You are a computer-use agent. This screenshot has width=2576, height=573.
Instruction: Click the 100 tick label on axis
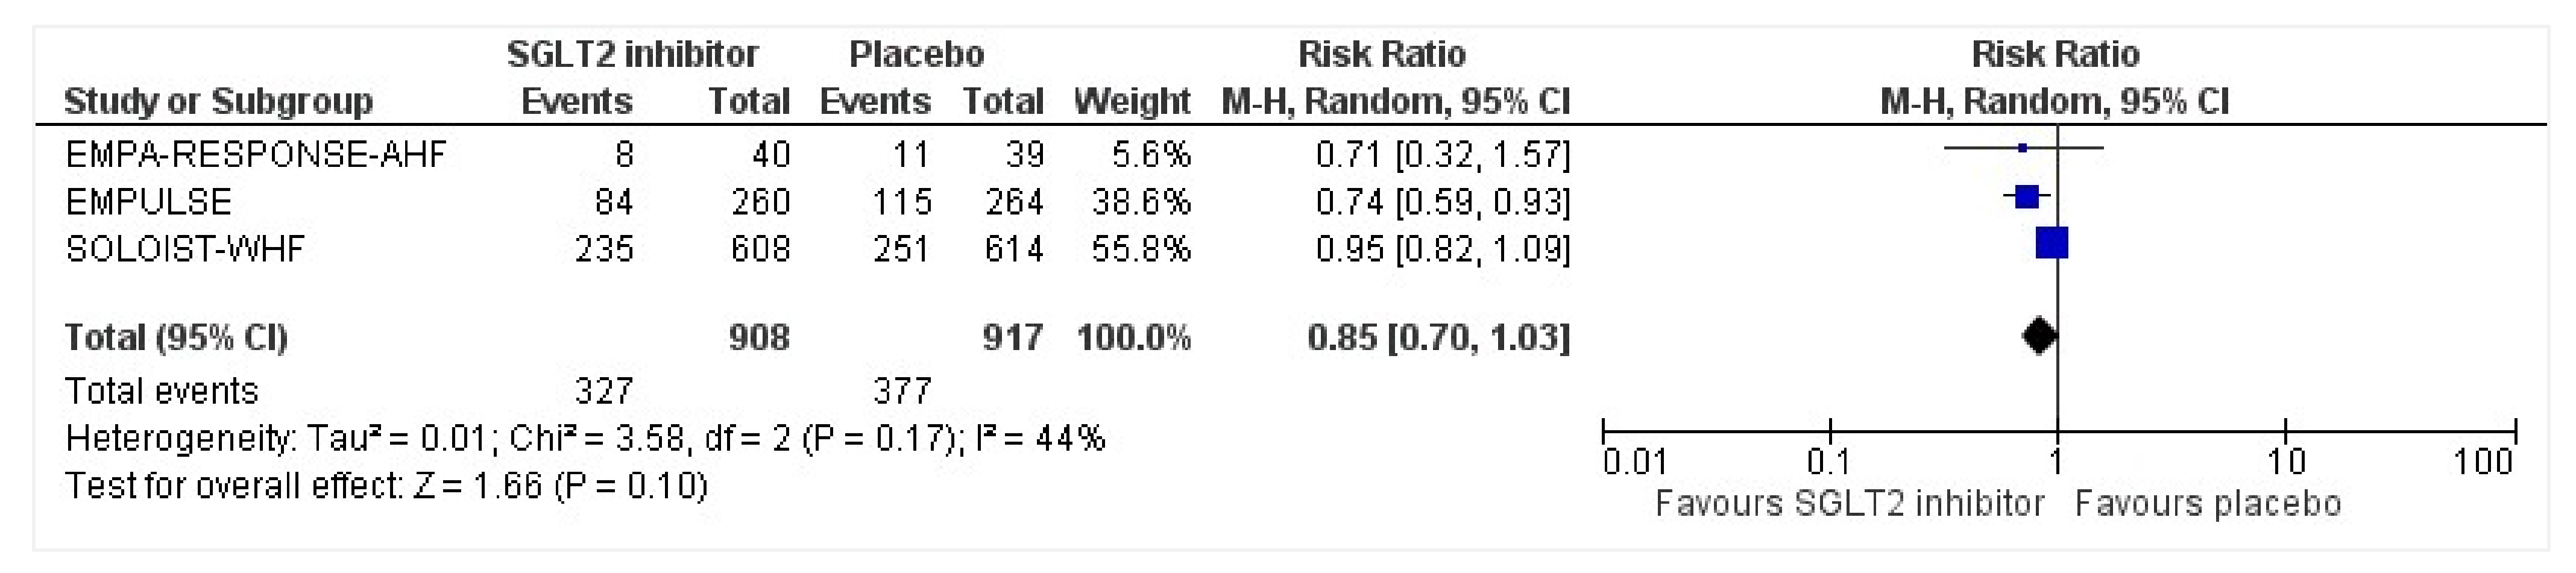coord(2483,462)
